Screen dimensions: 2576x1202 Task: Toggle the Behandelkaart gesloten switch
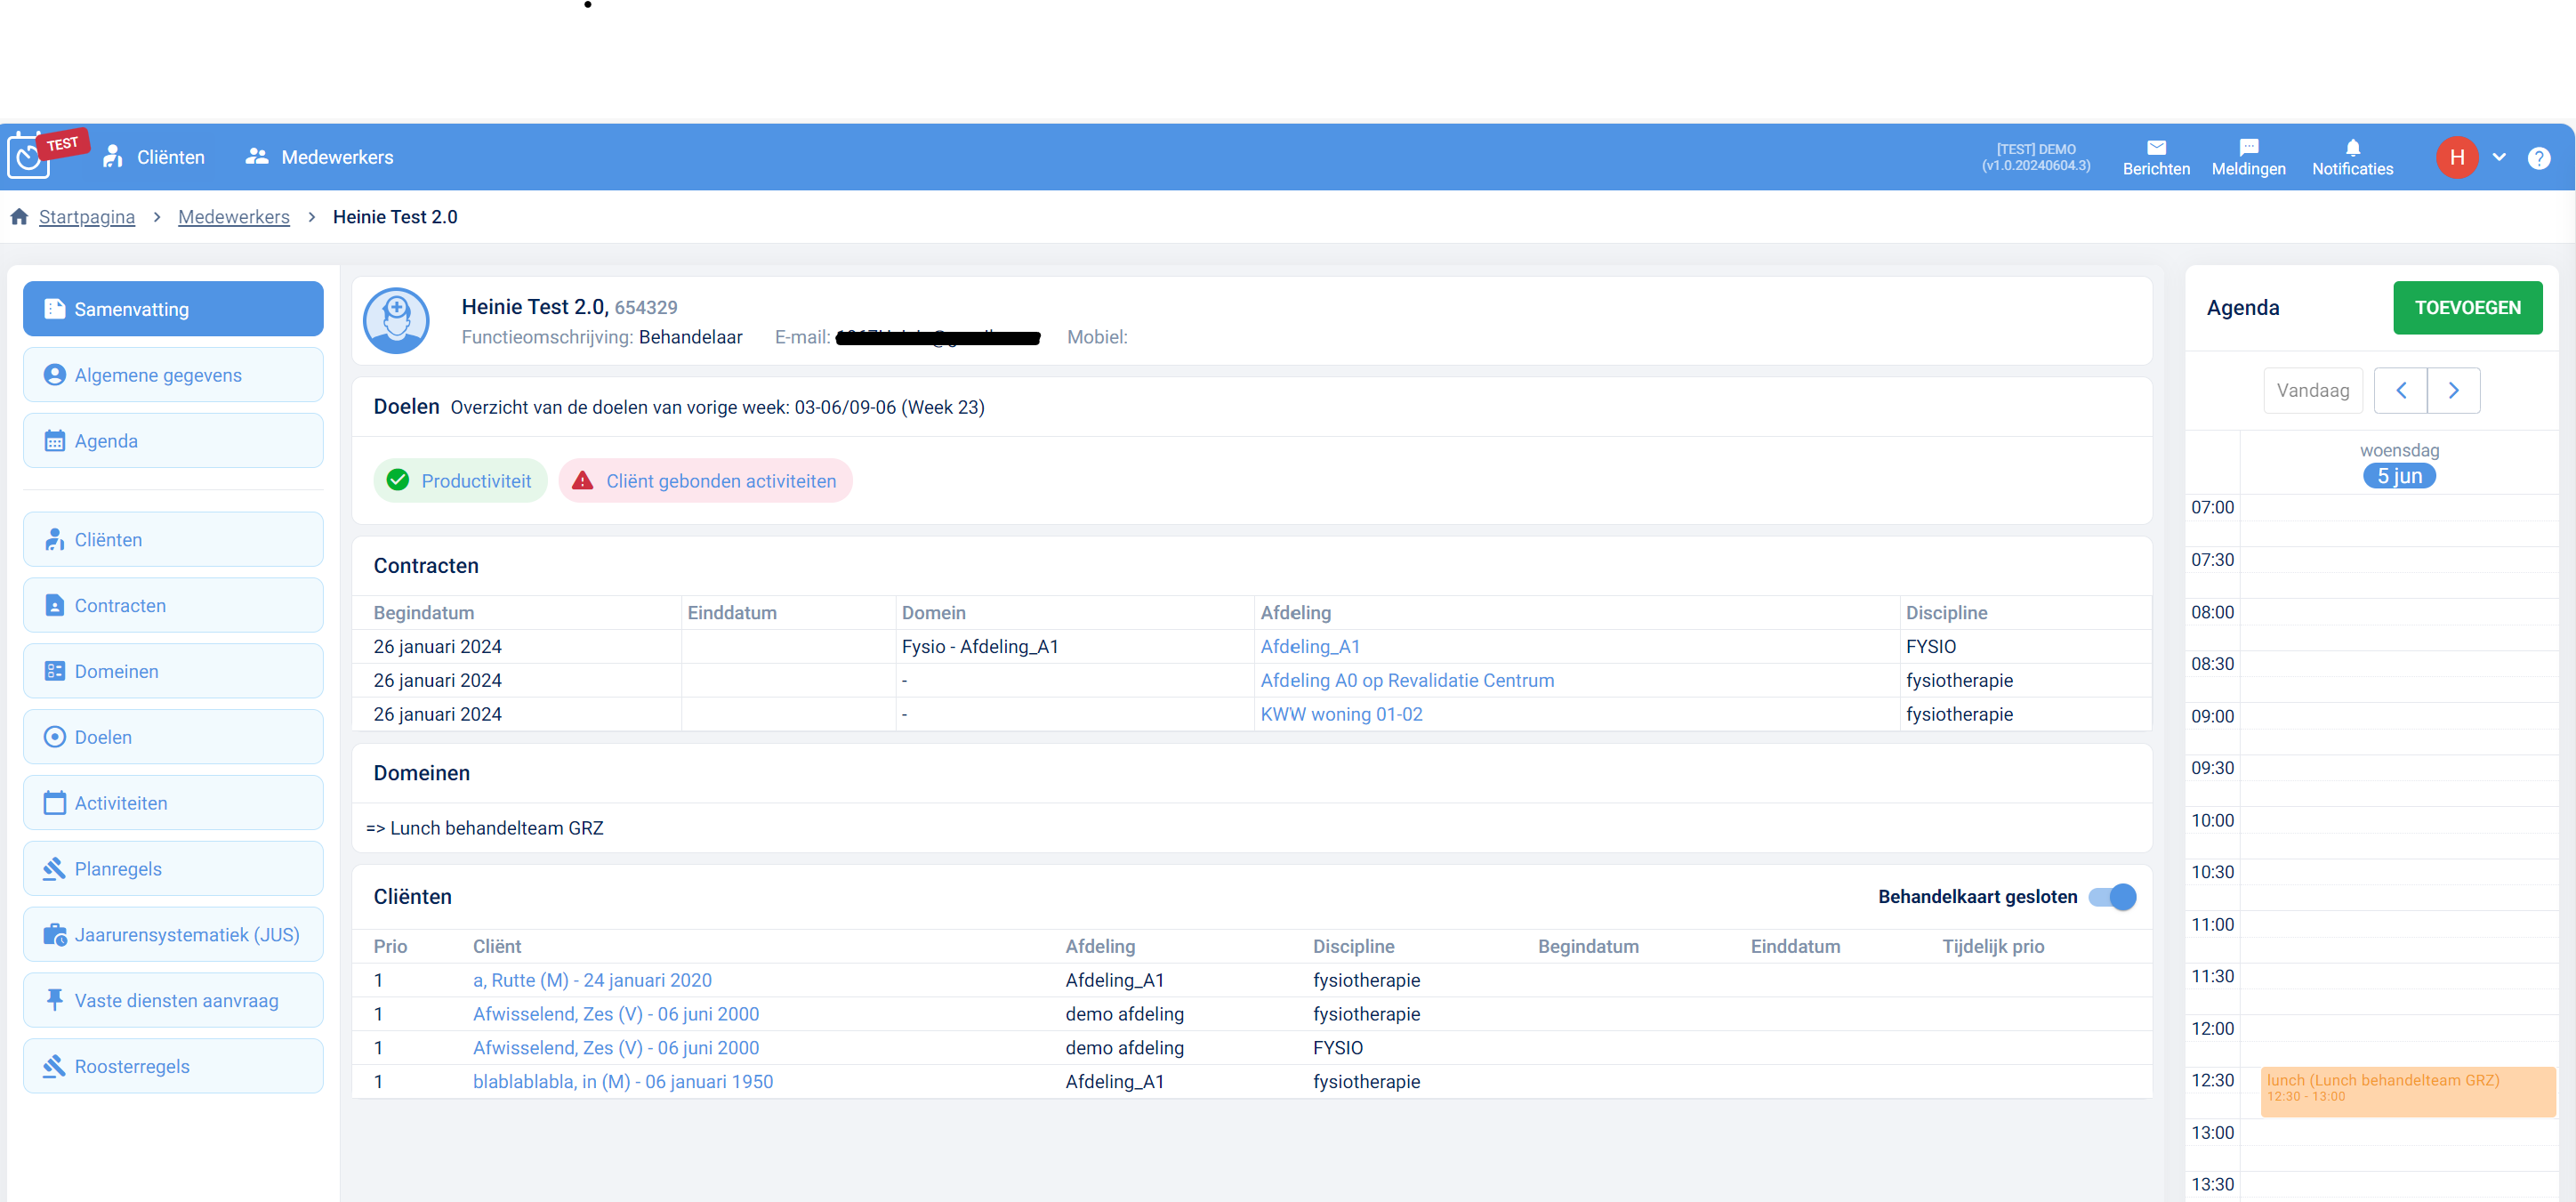[x=2112, y=897]
